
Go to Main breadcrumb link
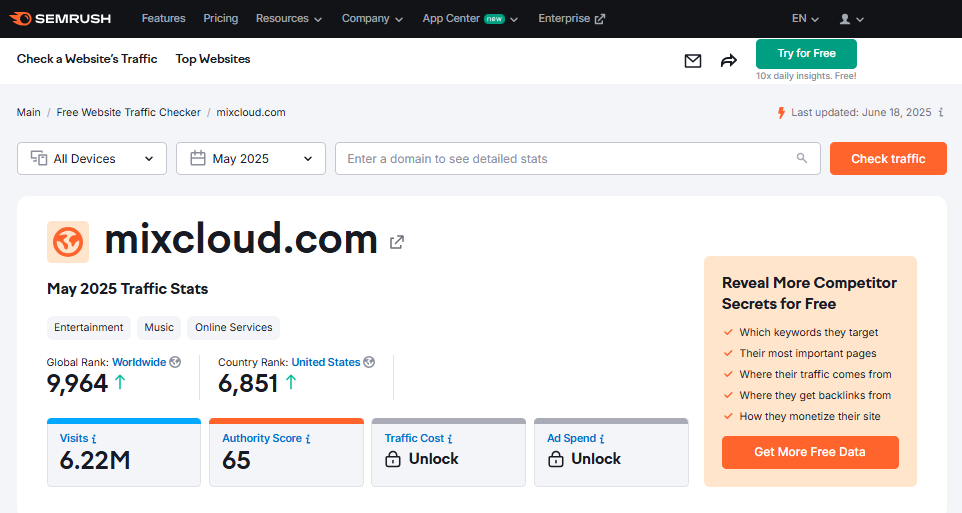[x=28, y=112]
